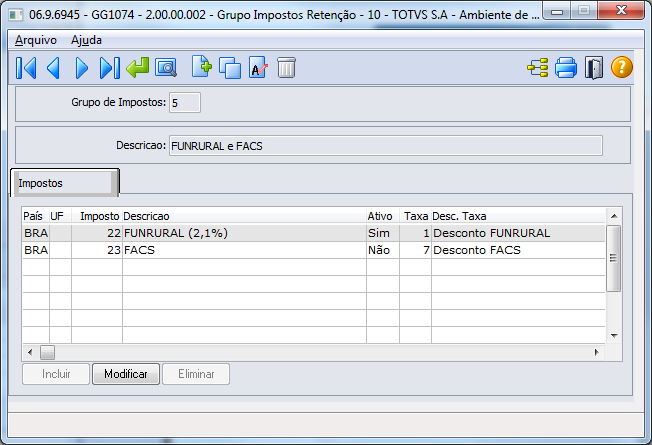Viewport: 652px width, 445px height.
Task: Go to the next record
Action: (82, 68)
